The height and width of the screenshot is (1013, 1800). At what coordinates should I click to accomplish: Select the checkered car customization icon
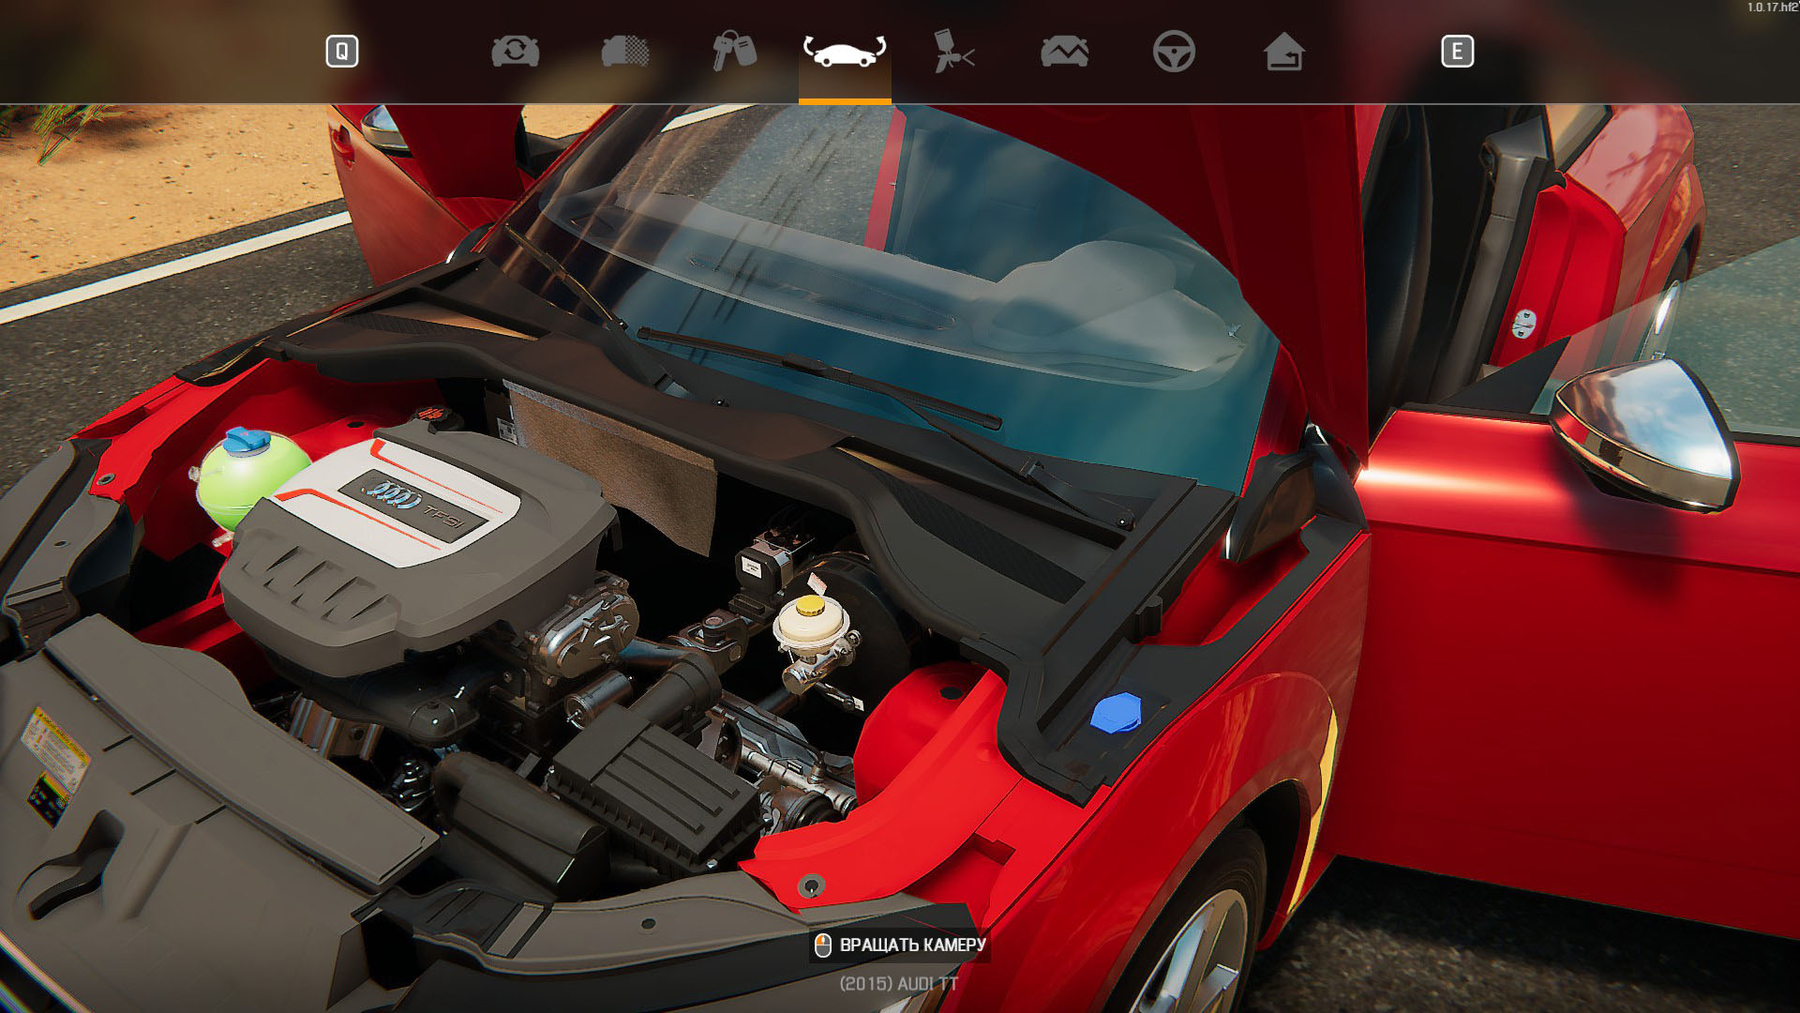coord(625,51)
